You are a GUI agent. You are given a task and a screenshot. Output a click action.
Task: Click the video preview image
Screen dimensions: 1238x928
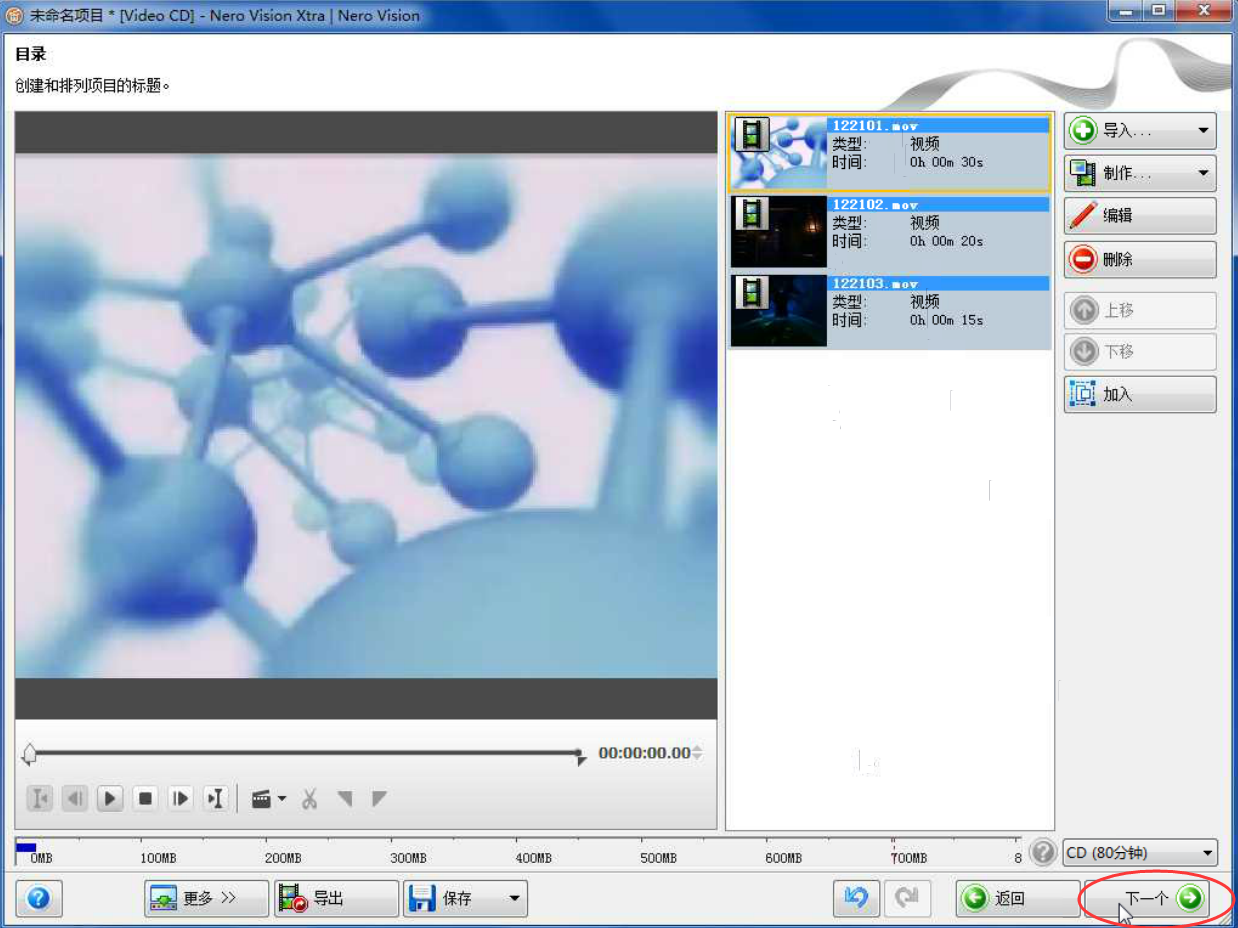[x=366, y=415]
